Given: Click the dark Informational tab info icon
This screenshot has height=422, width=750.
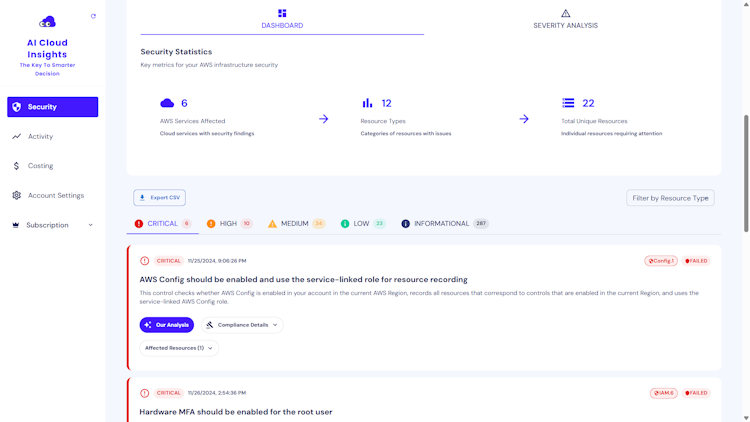Looking at the screenshot, I should [406, 223].
